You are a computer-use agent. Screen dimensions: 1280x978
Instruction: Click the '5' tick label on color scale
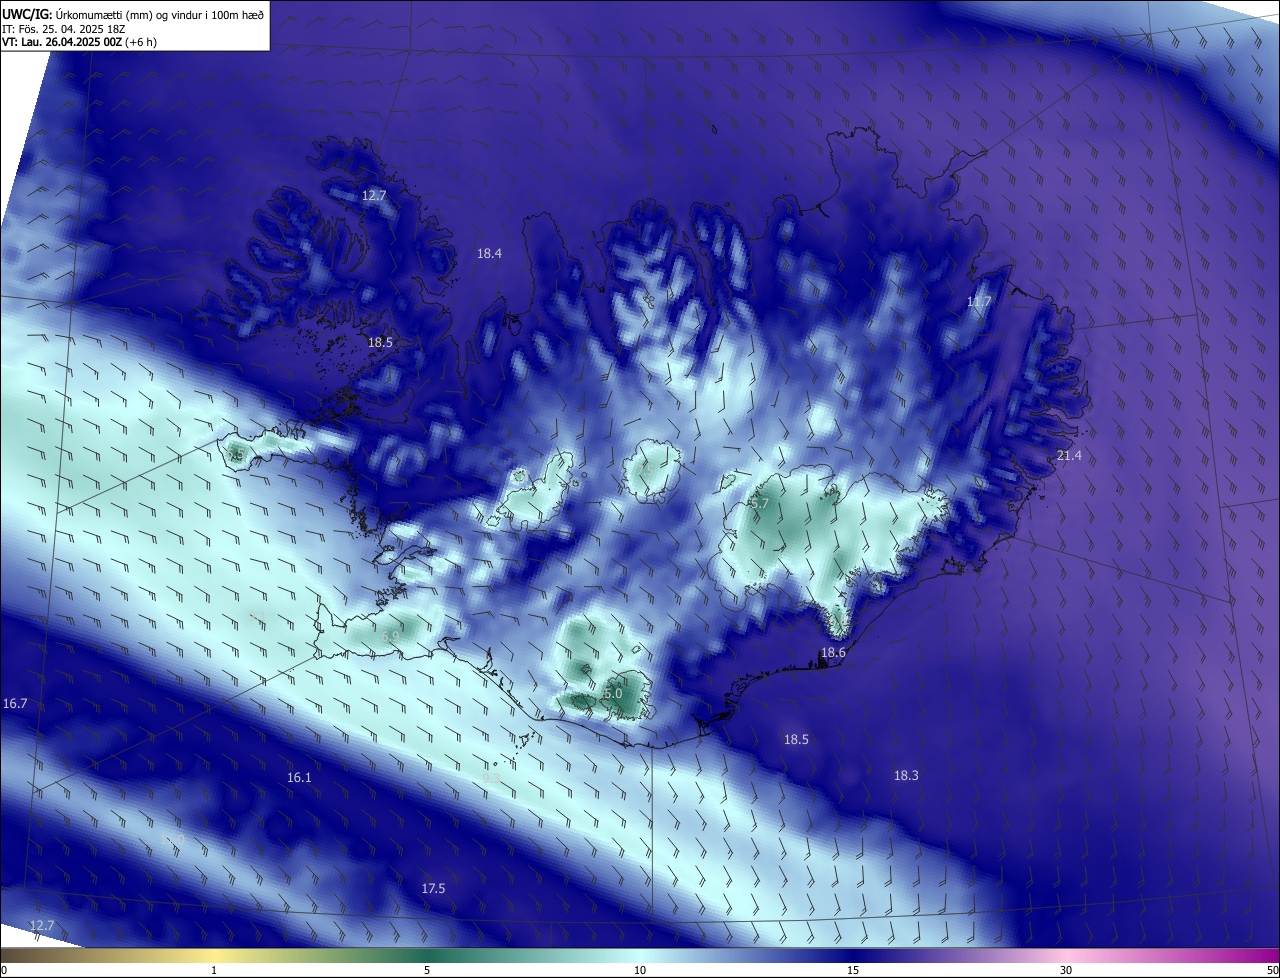[x=427, y=970]
